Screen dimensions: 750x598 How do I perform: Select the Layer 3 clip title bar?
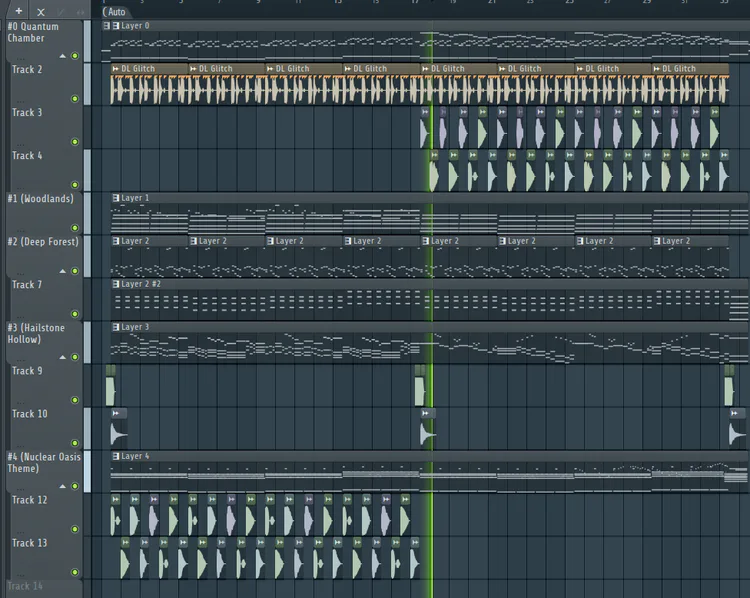click(430, 327)
